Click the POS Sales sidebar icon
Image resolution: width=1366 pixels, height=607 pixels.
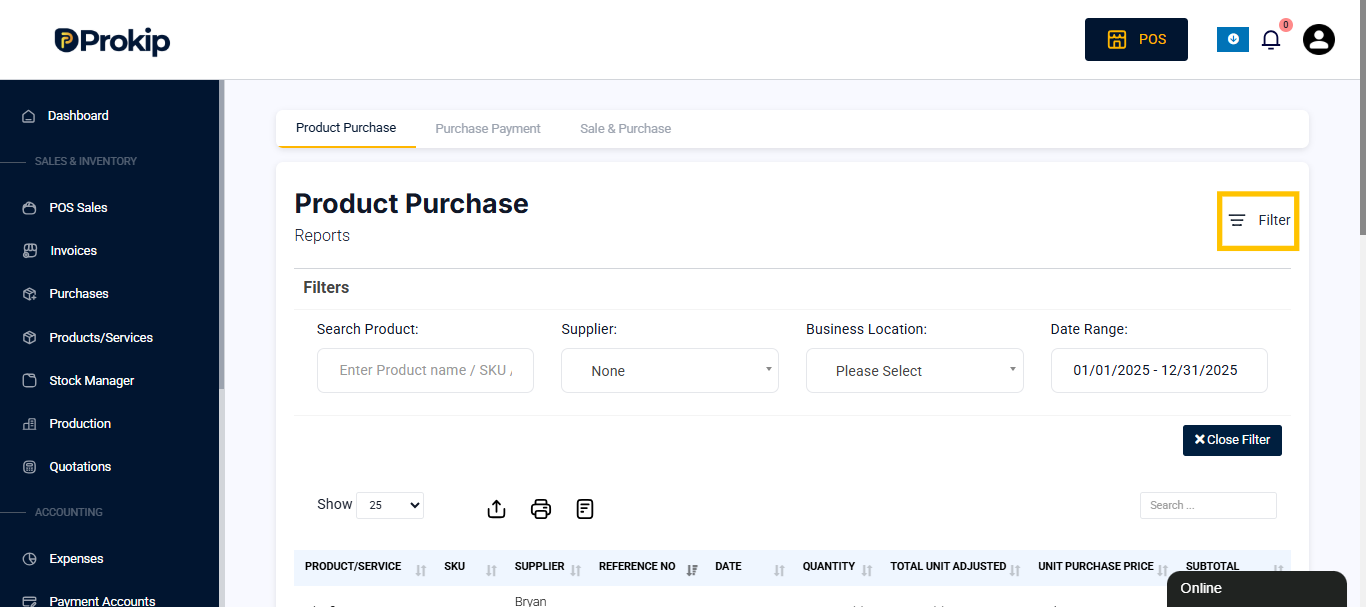[x=29, y=208]
